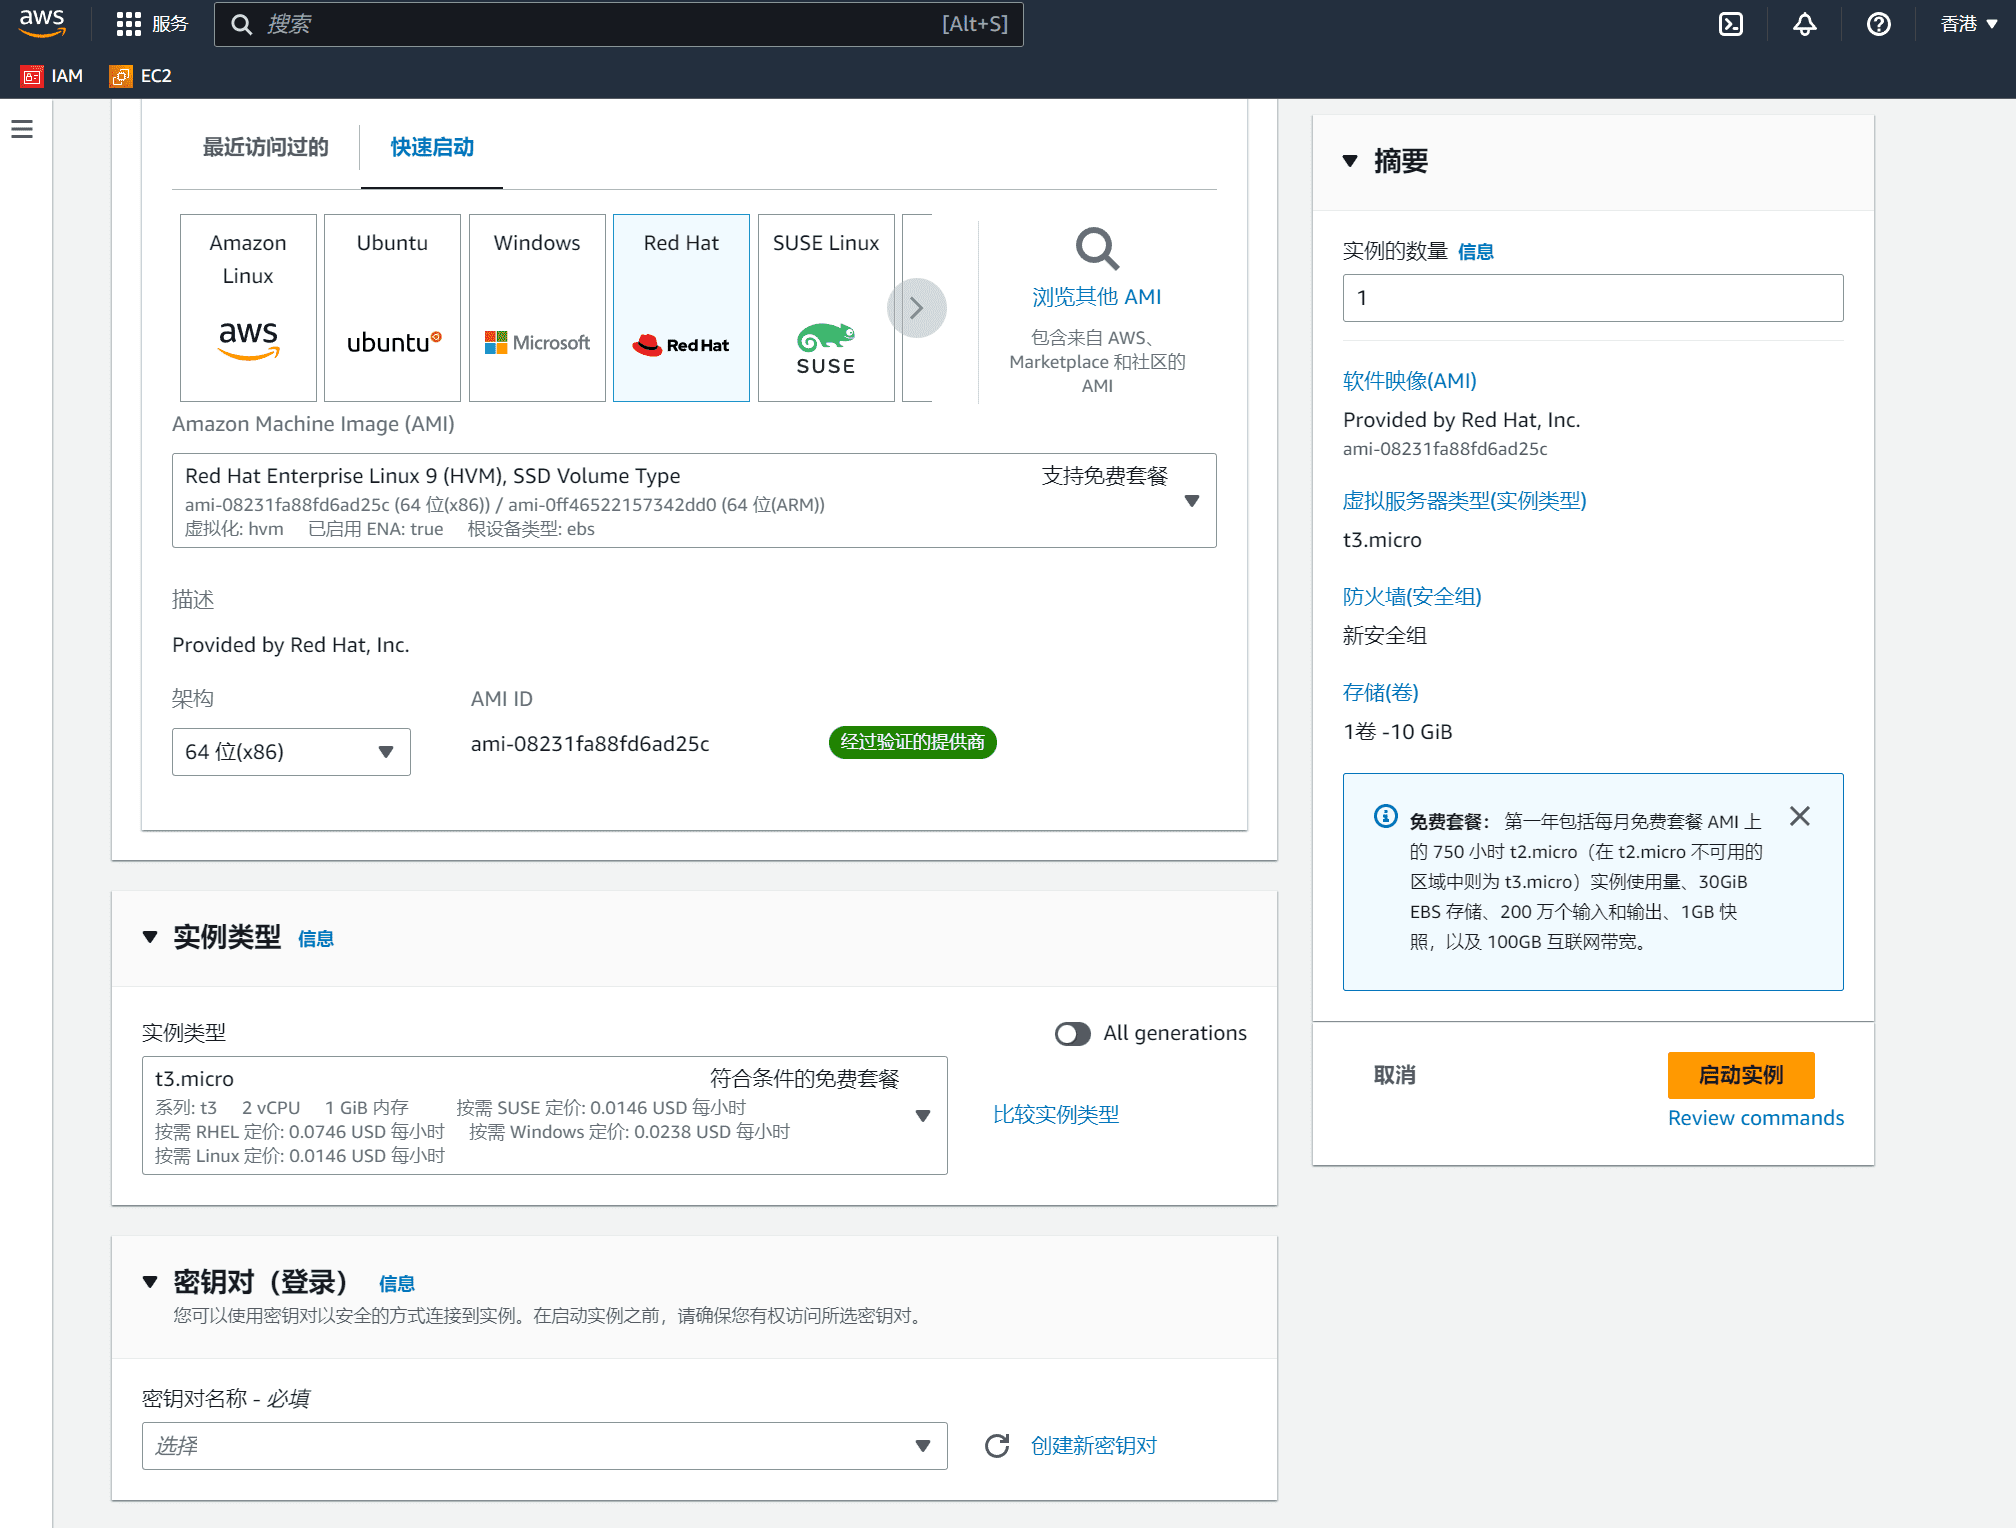Image resolution: width=2016 pixels, height=1528 pixels.
Task: Toggle the All generations switch
Action: (1073, 1033)
